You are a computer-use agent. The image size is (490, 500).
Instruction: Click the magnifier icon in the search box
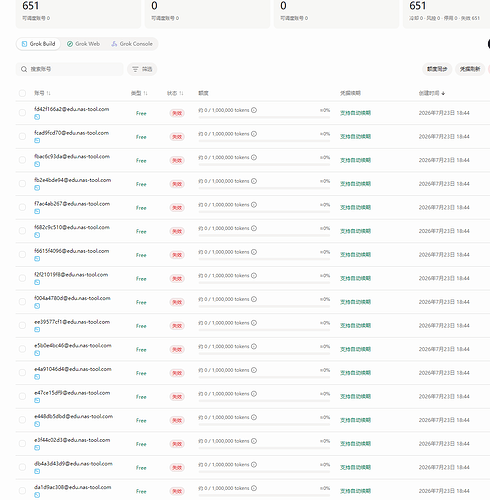pyautogui.click(x=24, y=69)
